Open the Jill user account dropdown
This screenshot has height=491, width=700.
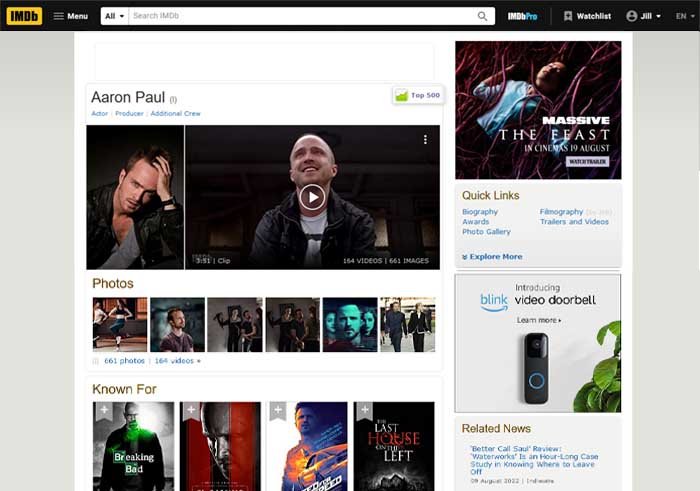coord(644,16)
